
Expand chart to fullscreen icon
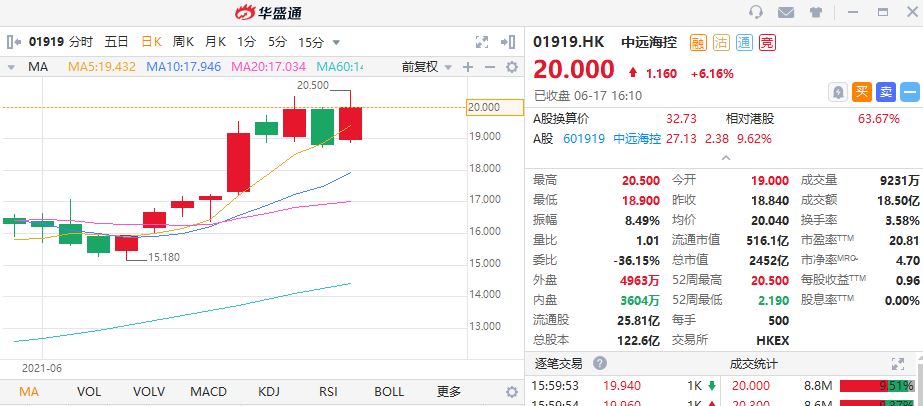coord(482,42)
